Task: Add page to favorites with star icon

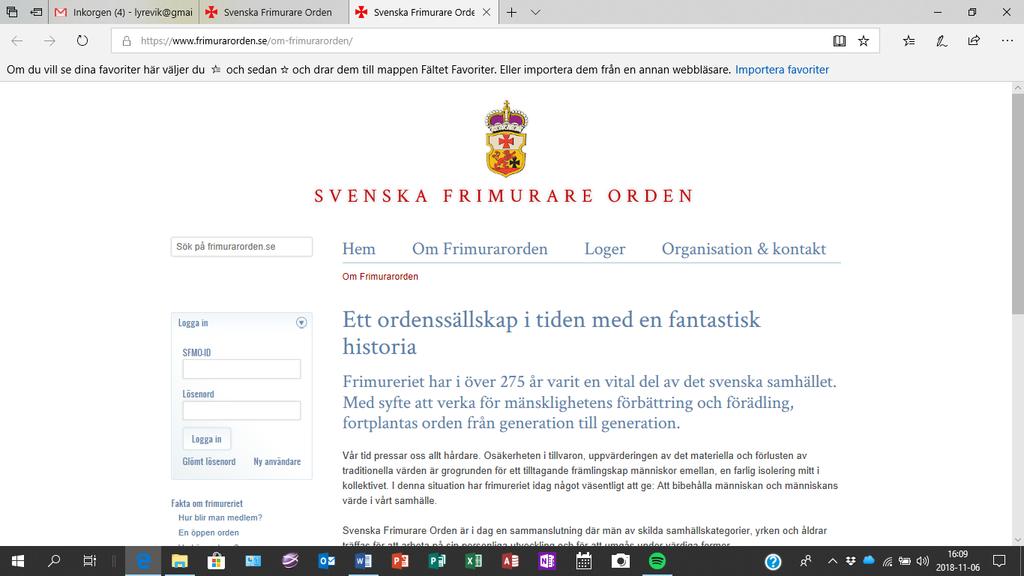Action: 863,40
